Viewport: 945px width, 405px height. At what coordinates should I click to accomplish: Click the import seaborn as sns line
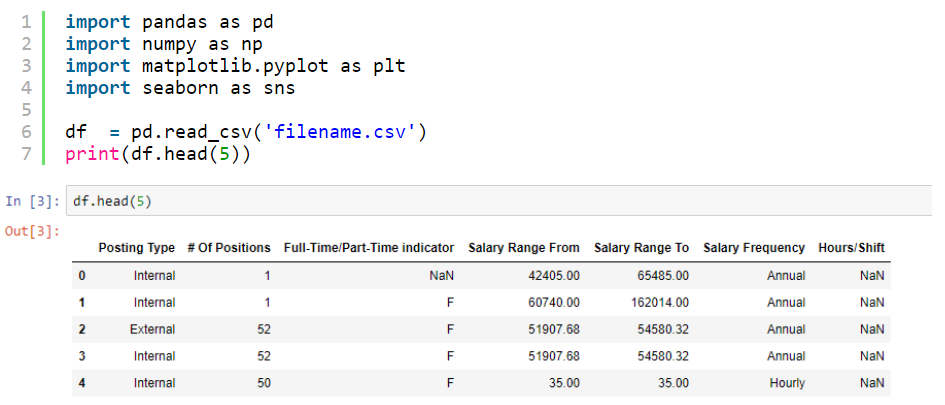[x=180, y=88]
